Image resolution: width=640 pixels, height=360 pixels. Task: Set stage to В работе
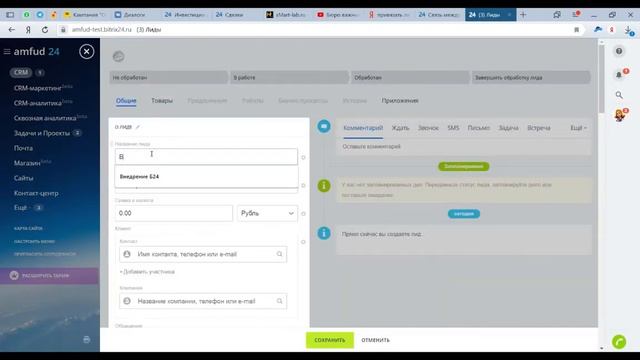pos(289,78)
